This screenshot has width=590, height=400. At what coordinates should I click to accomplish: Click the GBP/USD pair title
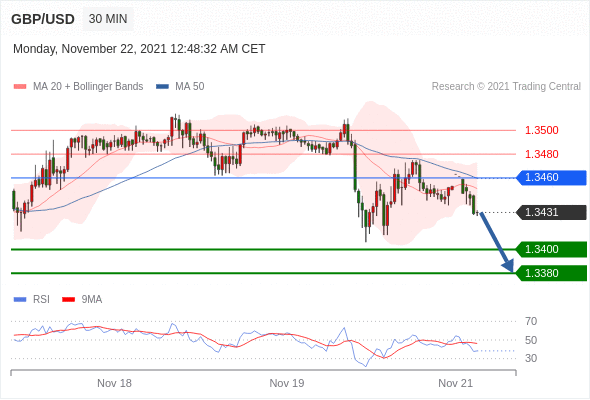click(x=43, y=19)
